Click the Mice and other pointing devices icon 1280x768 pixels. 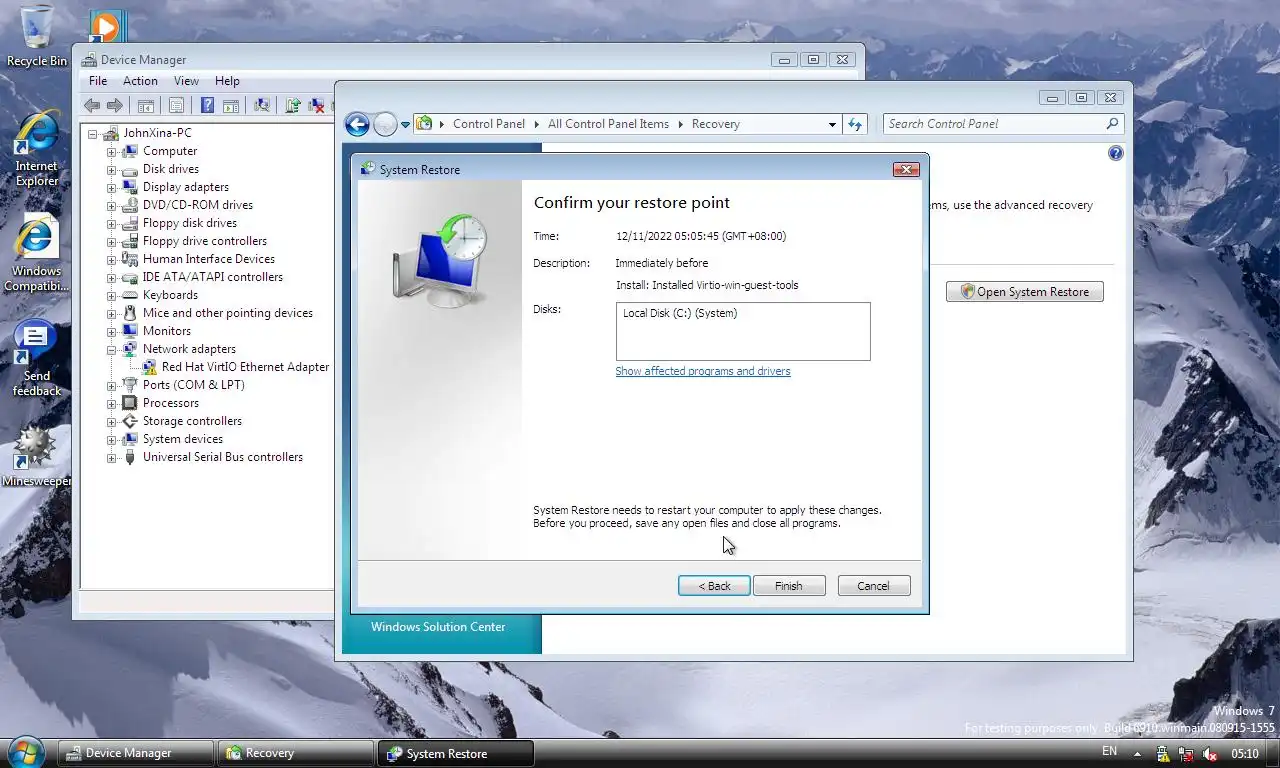click(x=129, y=313)
